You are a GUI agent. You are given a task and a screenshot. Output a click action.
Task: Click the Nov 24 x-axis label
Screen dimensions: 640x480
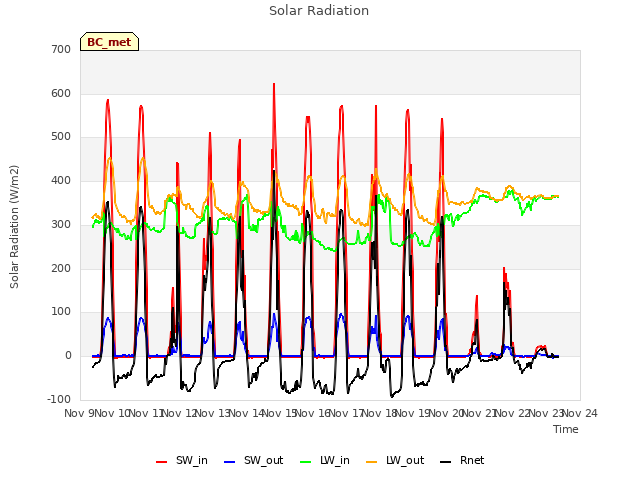[580, 413]
